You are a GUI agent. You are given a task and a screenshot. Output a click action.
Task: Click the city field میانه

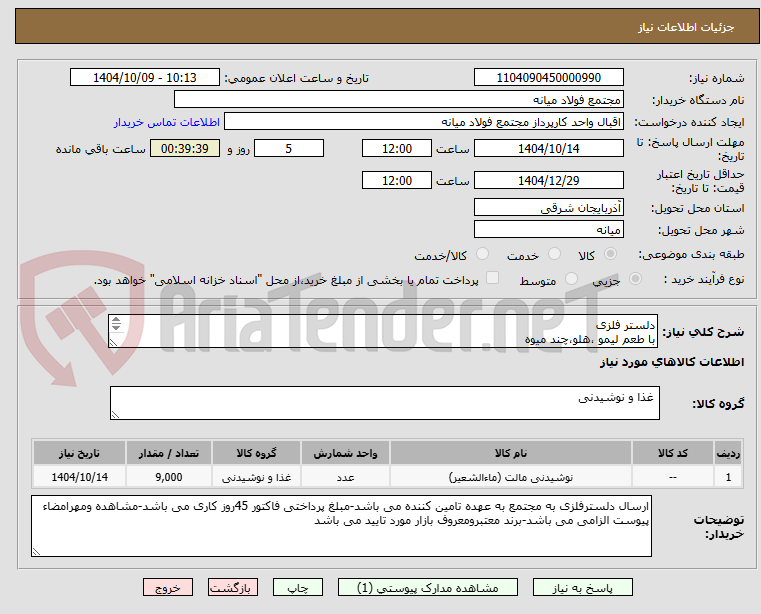[x=548, y=230]
